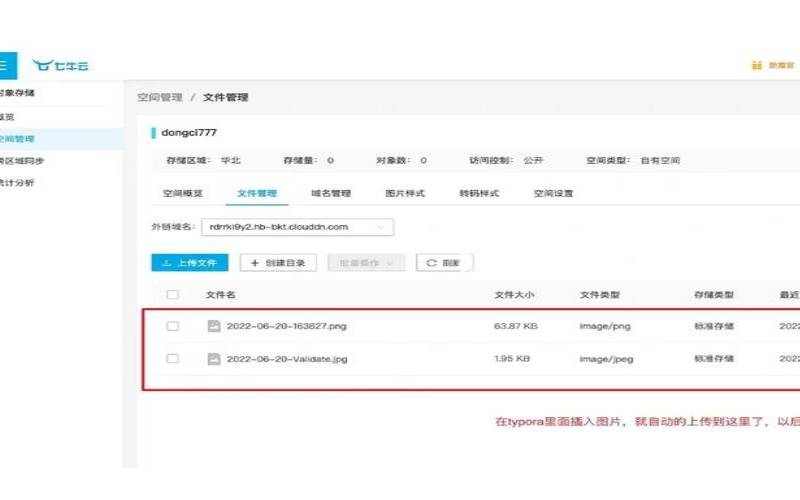Switch to the 空间设置 tab
Viewport: 800px width, 500px height.
(553, 193)
